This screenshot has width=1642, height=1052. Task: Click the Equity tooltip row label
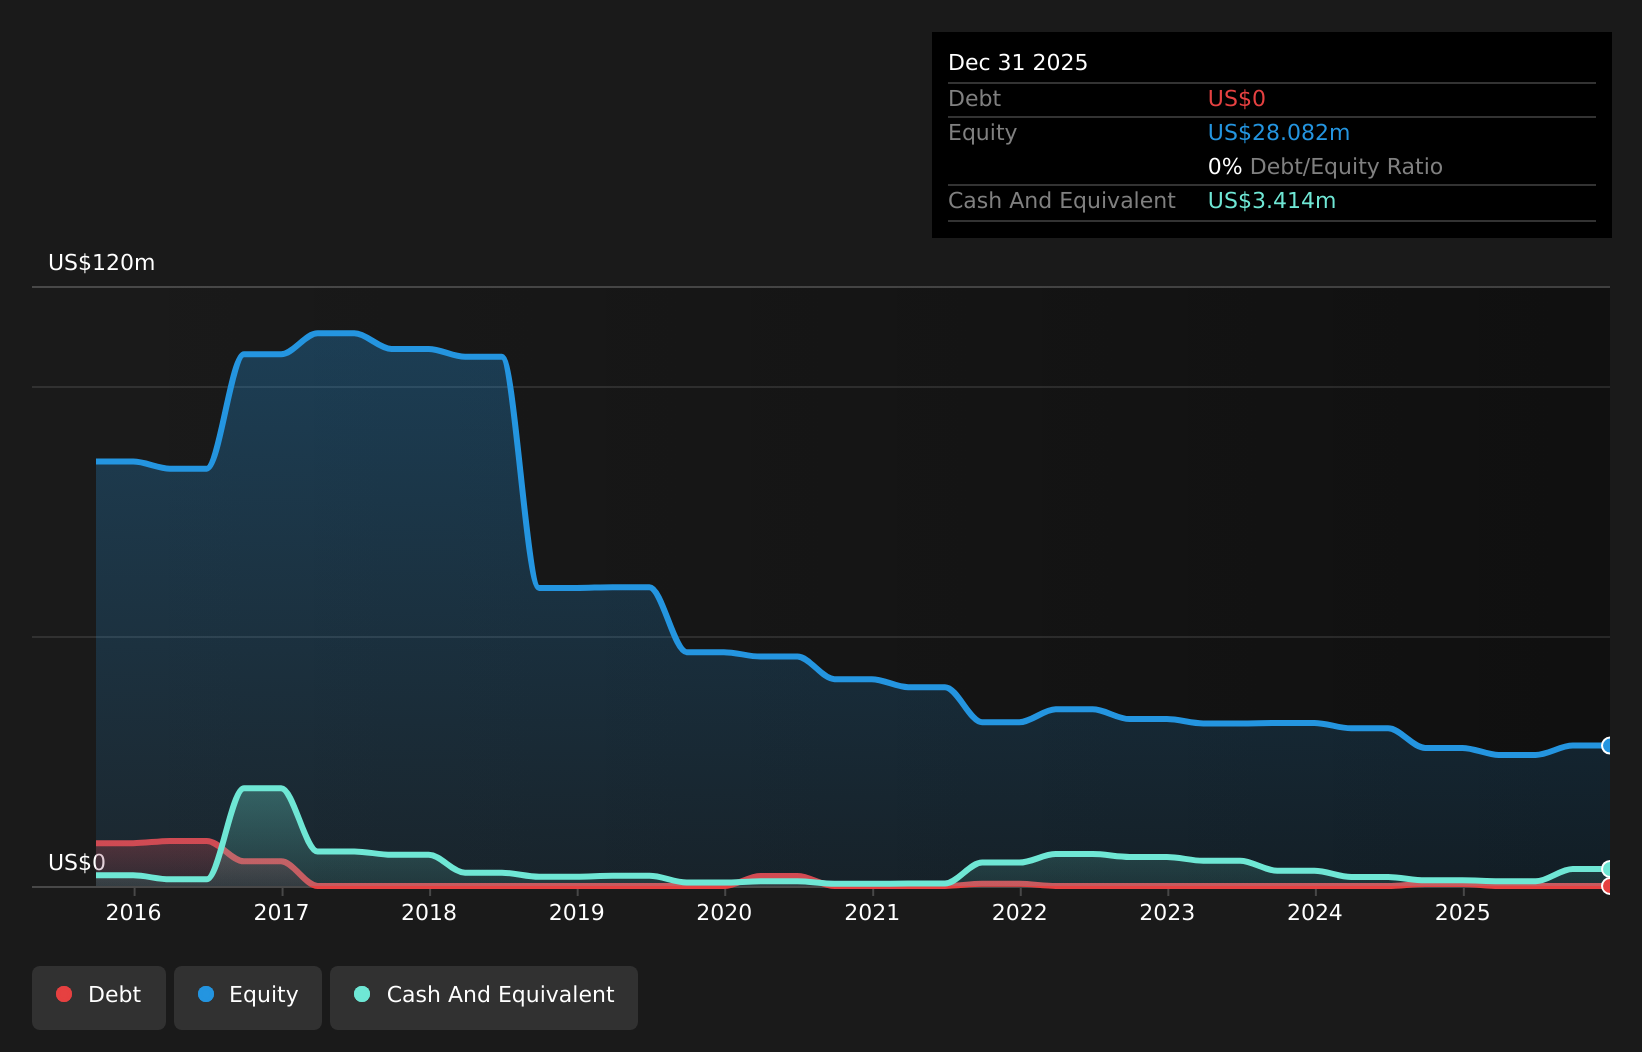pyautogui.click(x=983, y=133)
